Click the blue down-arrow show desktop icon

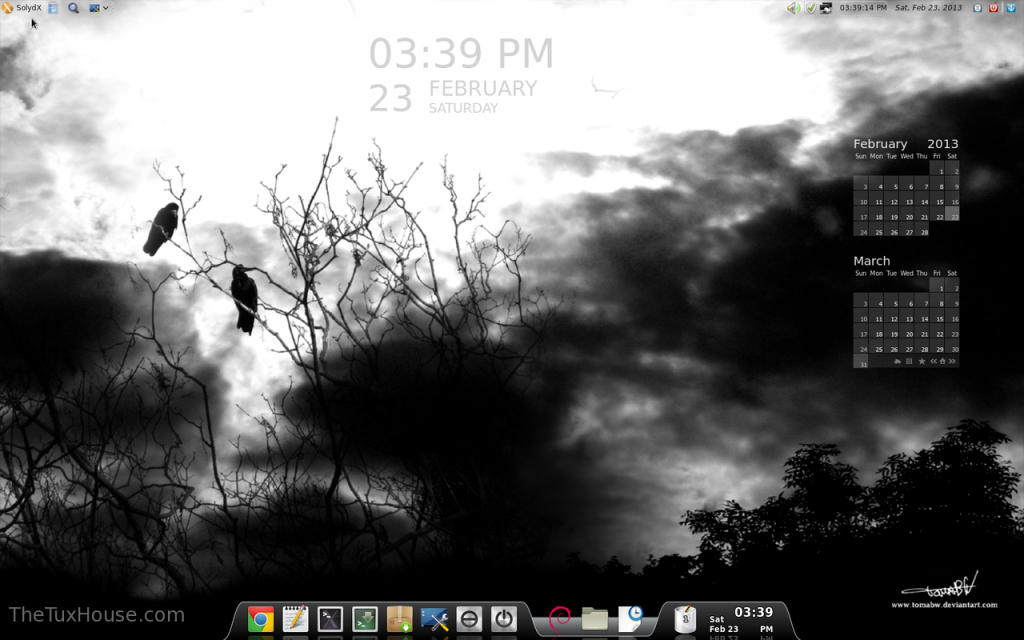[1011, 8]
